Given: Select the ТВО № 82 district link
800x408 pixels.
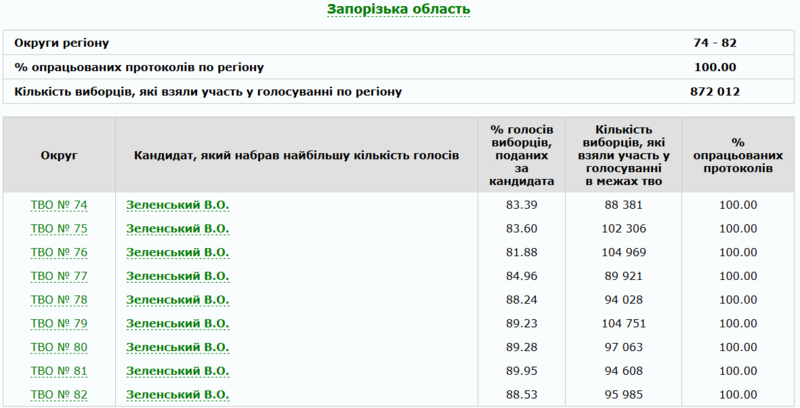Looking at the screenshot, I should click(59, 395).
